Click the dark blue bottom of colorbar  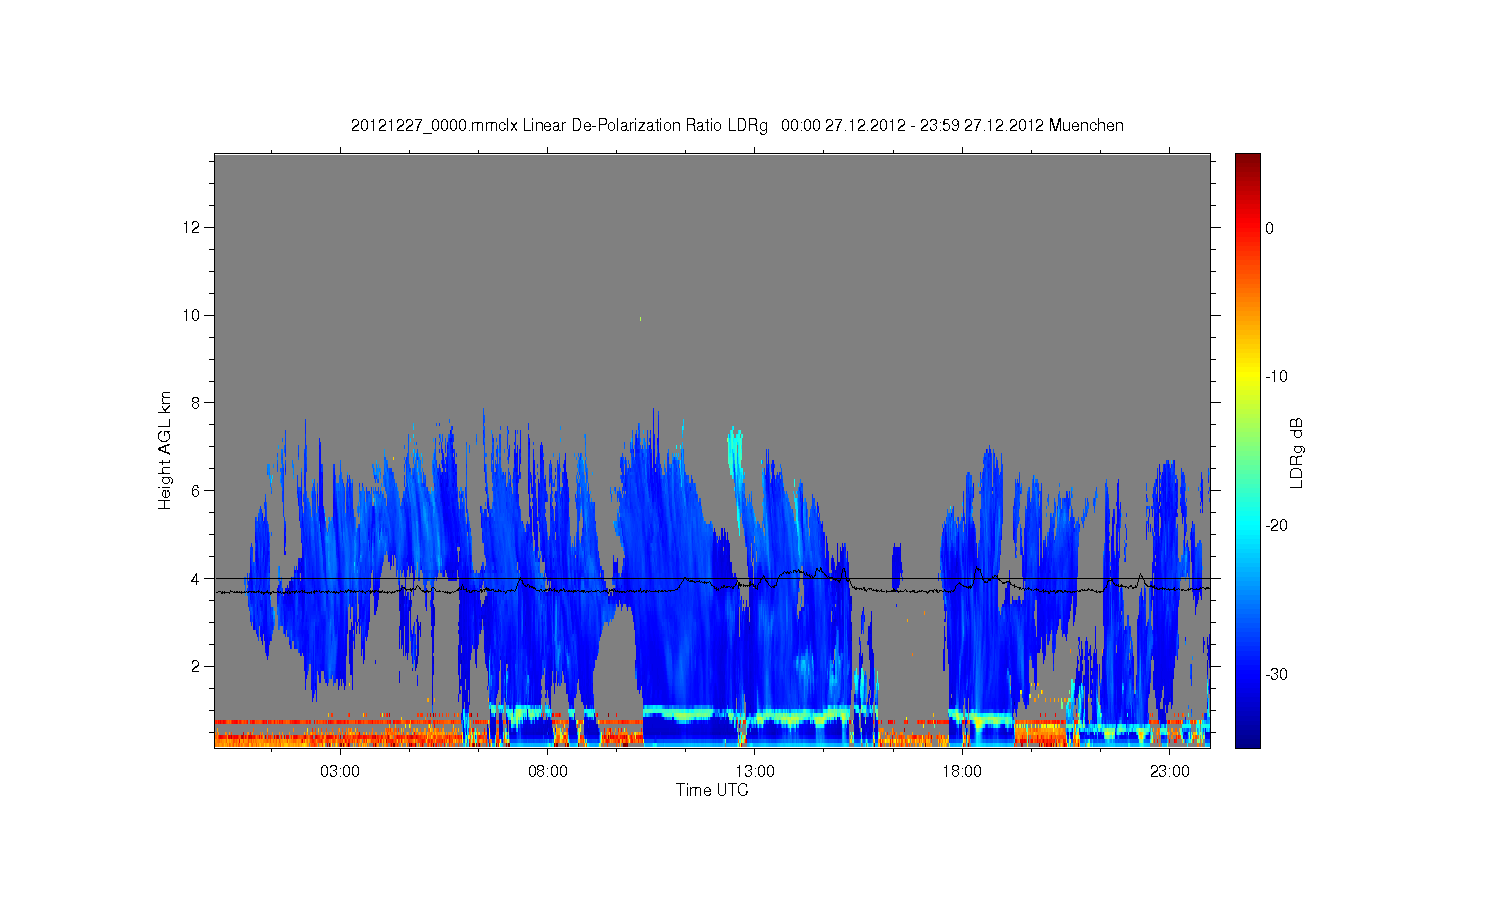click(1247, 738)
